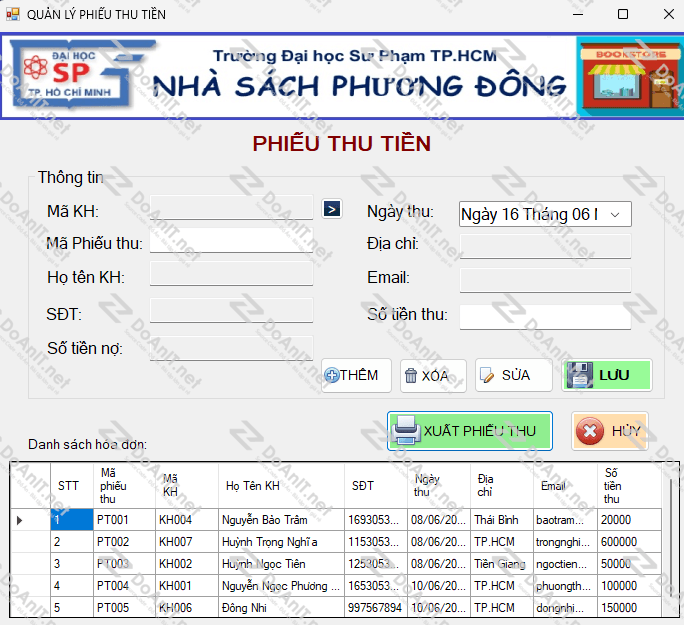
Task: Click XUẤT PHIẾU THU print button
Action: pos(470,431)
